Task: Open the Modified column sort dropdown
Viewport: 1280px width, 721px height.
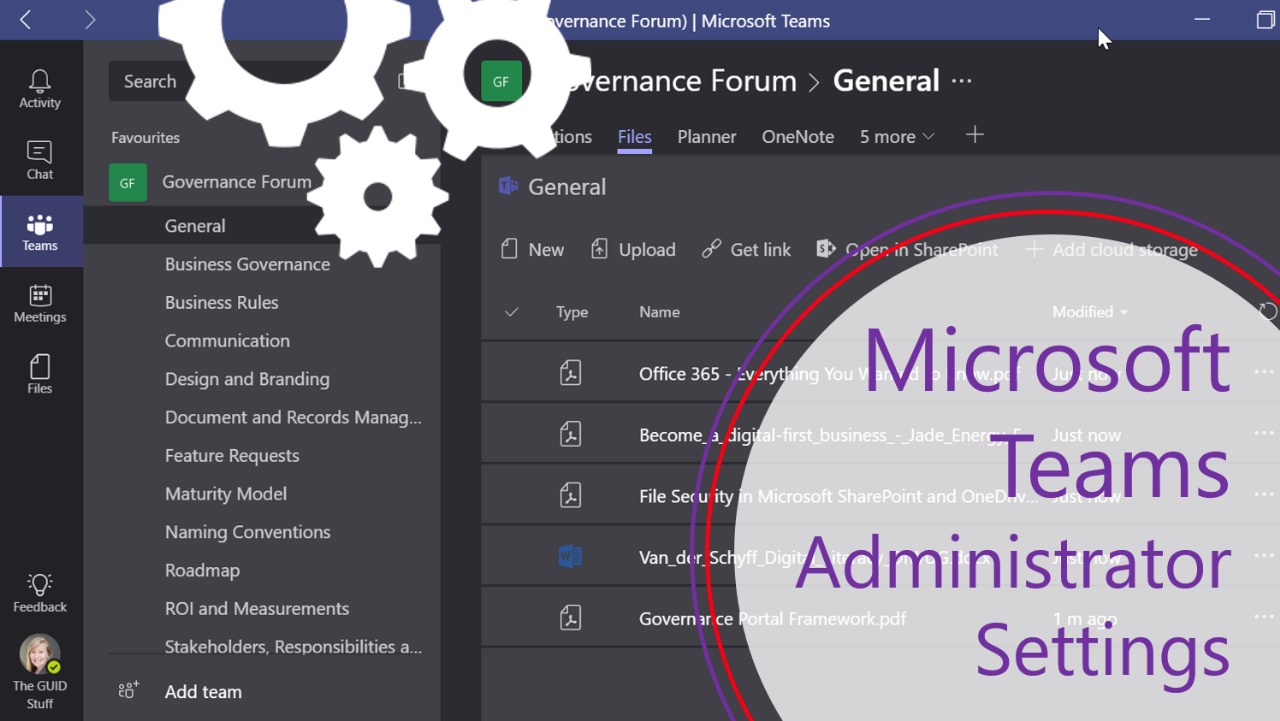Action: (1090, 312)
